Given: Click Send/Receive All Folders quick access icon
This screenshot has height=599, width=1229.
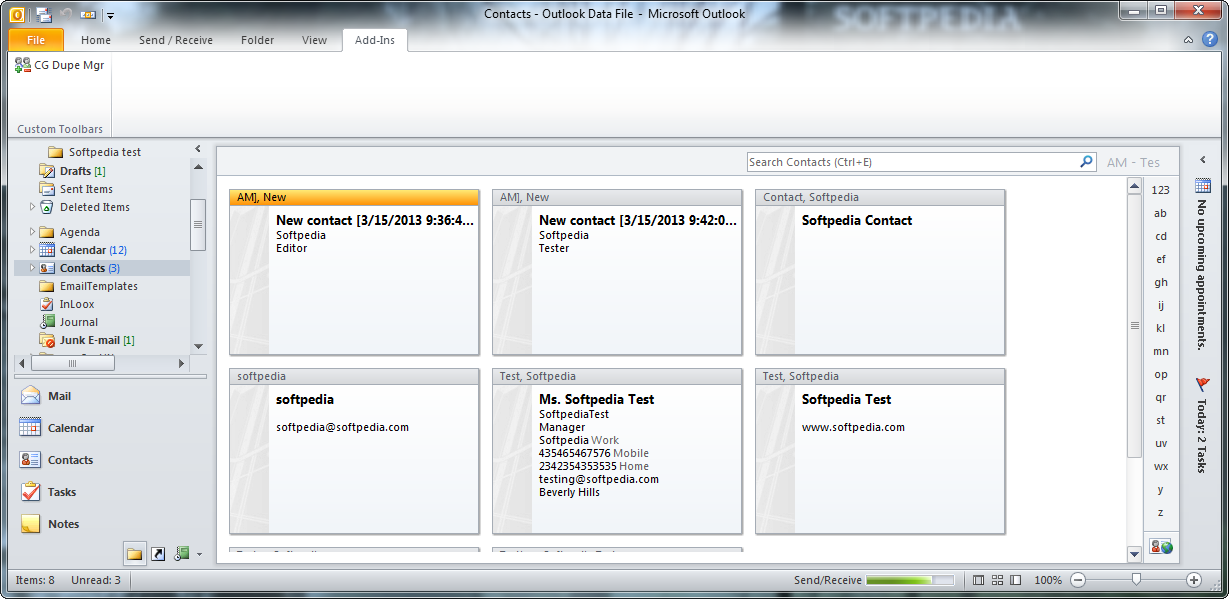Looking at the screenshot, I should [x=44, y=15].
